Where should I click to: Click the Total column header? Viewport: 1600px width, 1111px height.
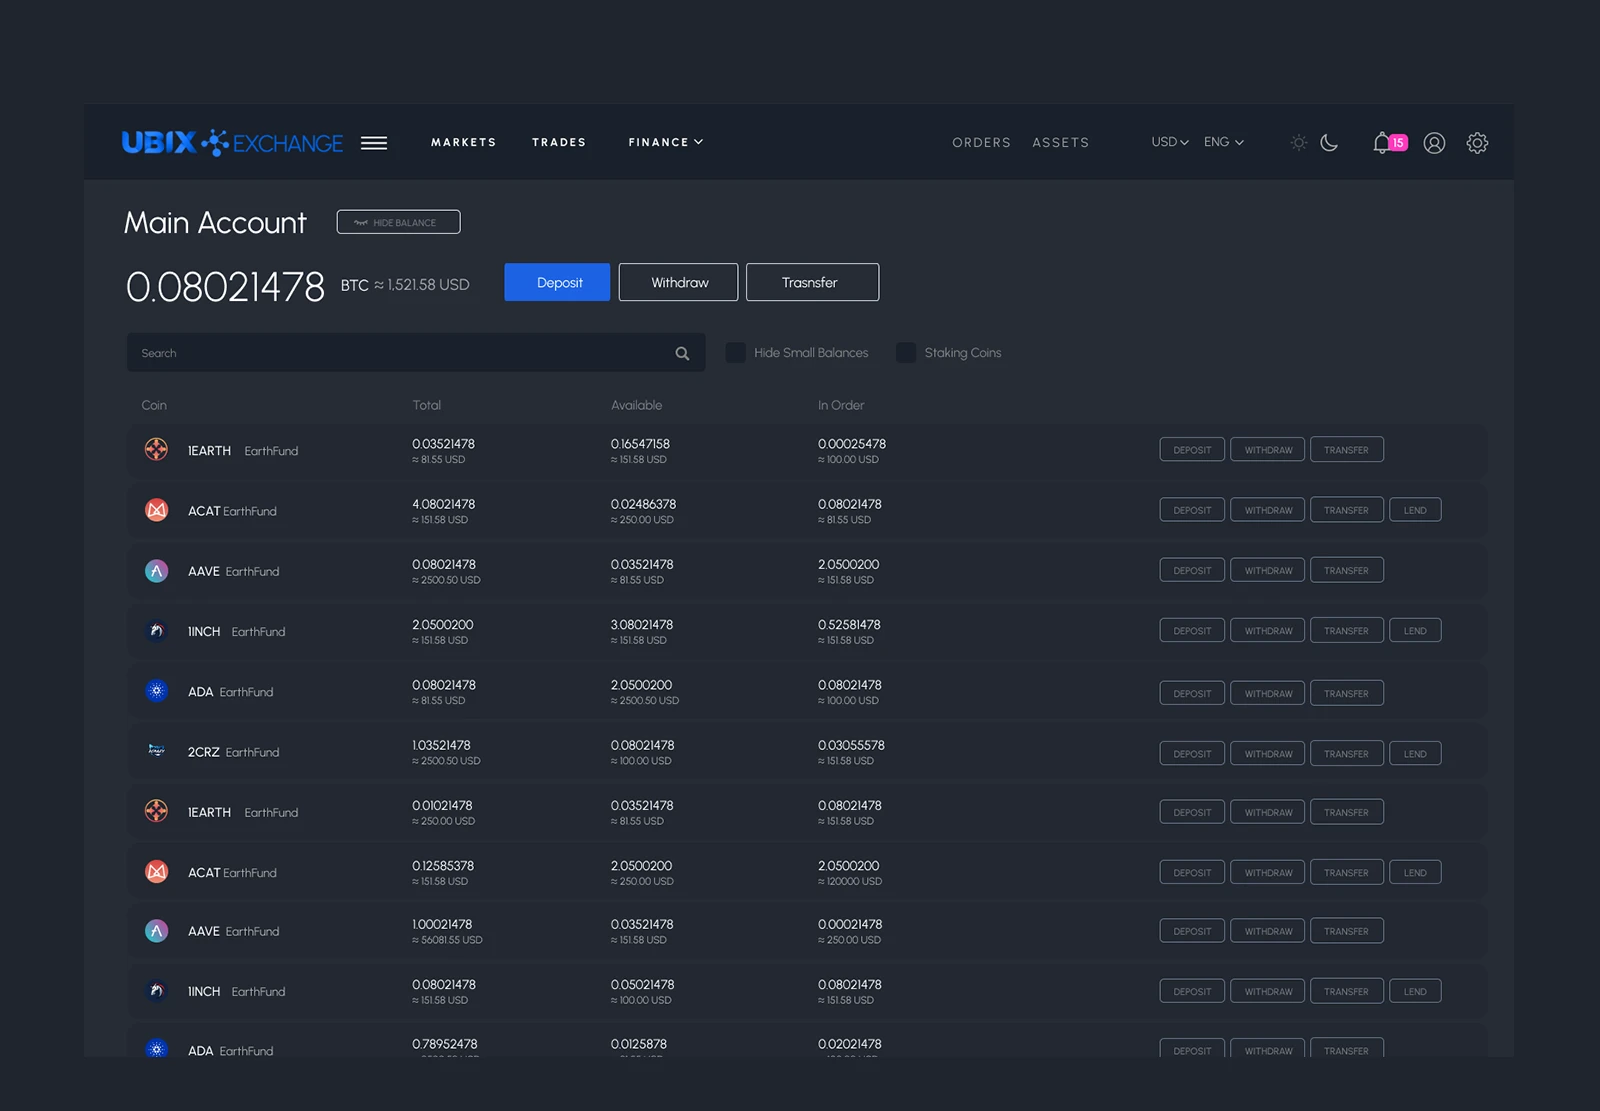[426, 405]
